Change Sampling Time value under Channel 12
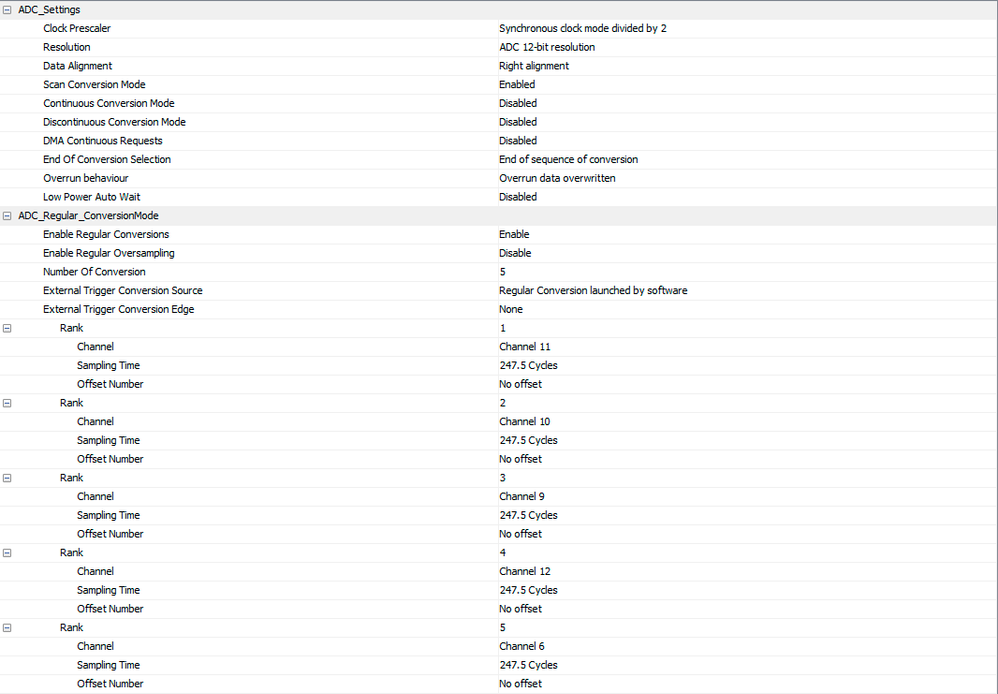Image resolution: width=998 pixels, height=694 pixels. pyautogui.click(x=528, y=590)
